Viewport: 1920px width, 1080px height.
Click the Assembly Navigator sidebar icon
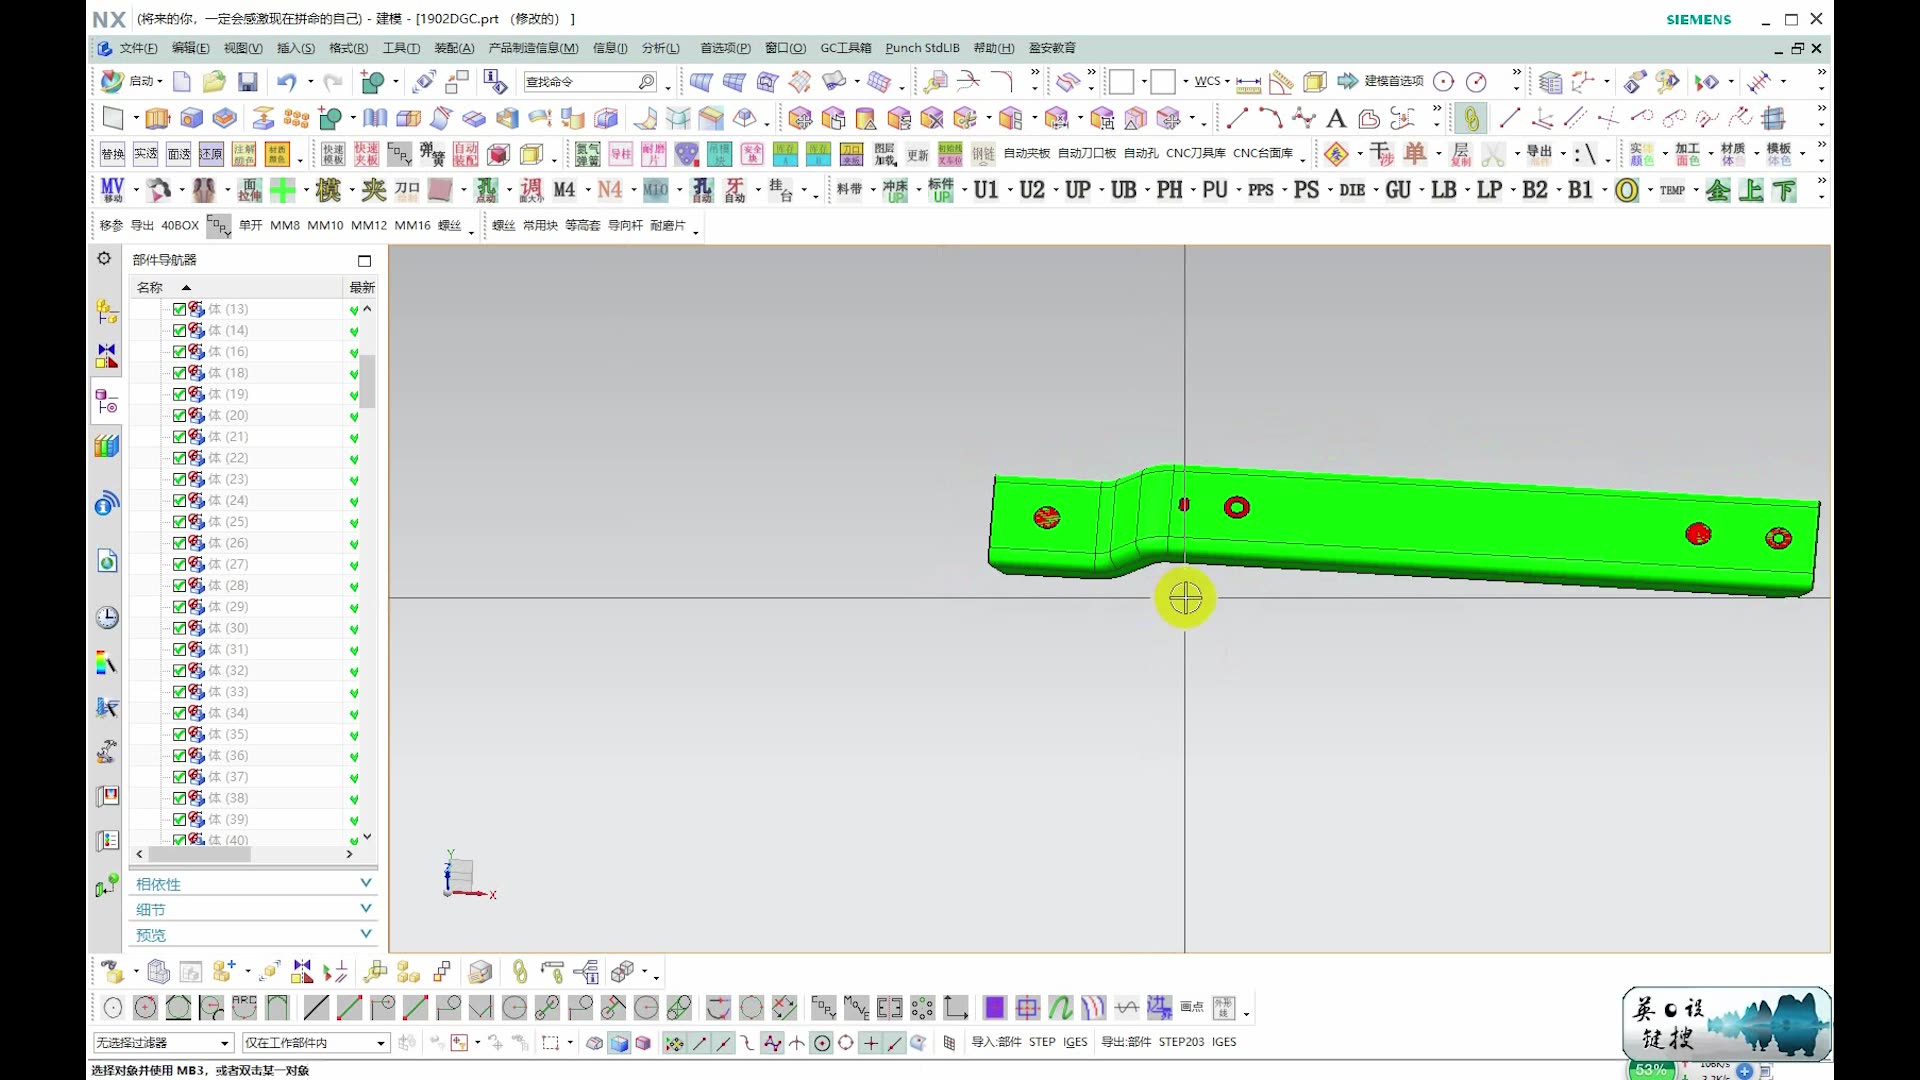(x=107, y=312)
